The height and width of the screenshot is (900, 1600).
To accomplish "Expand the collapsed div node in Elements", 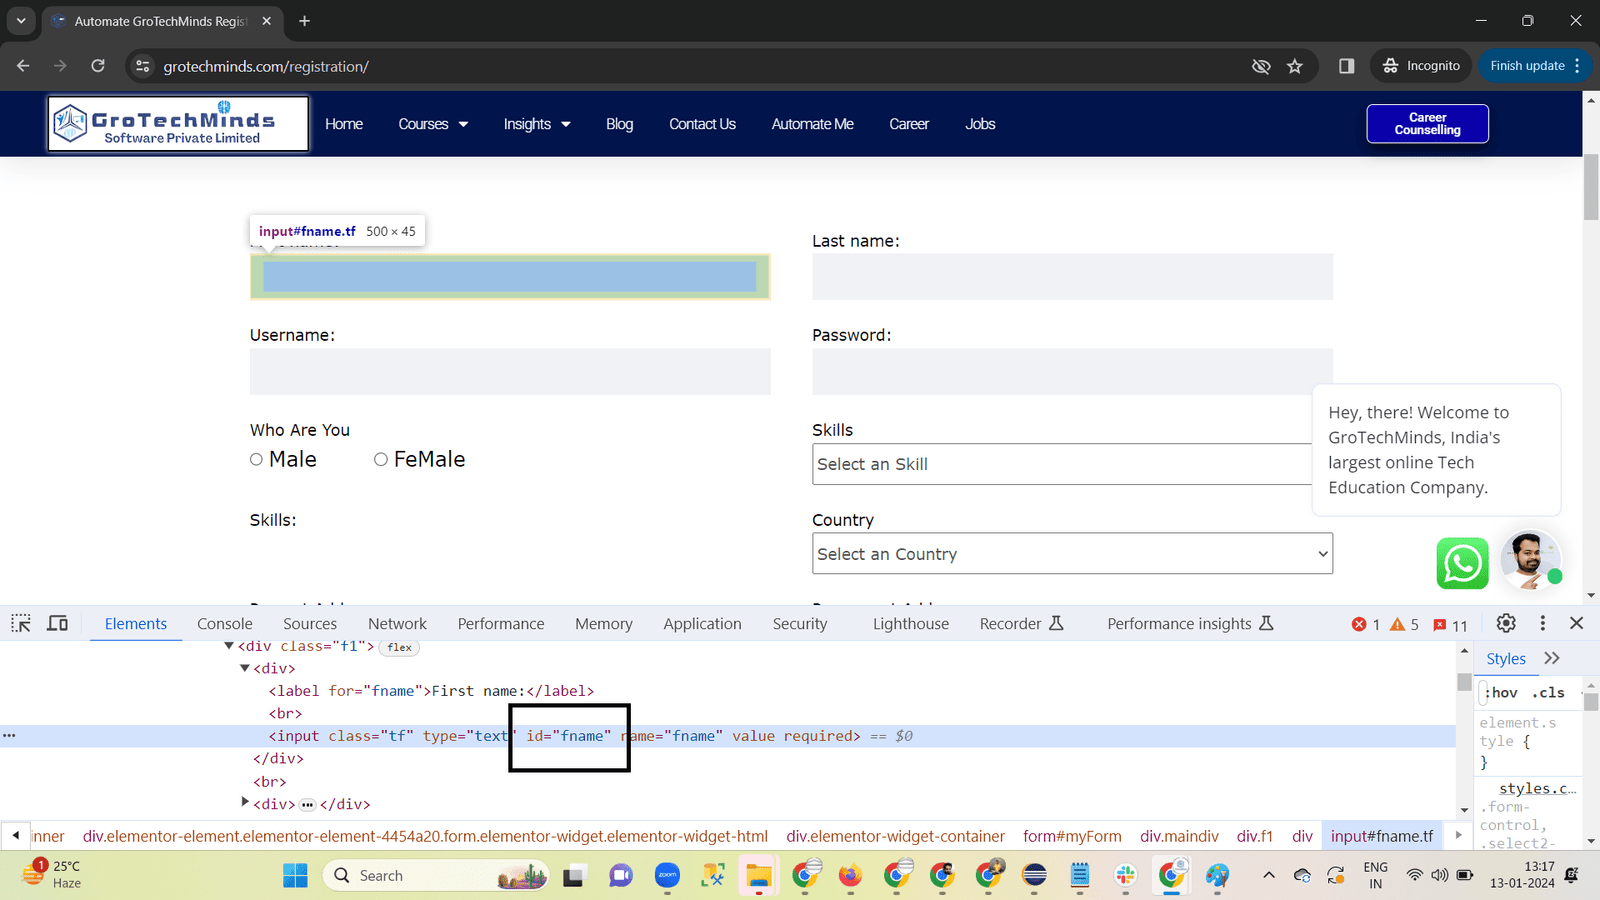I will 245,802.
